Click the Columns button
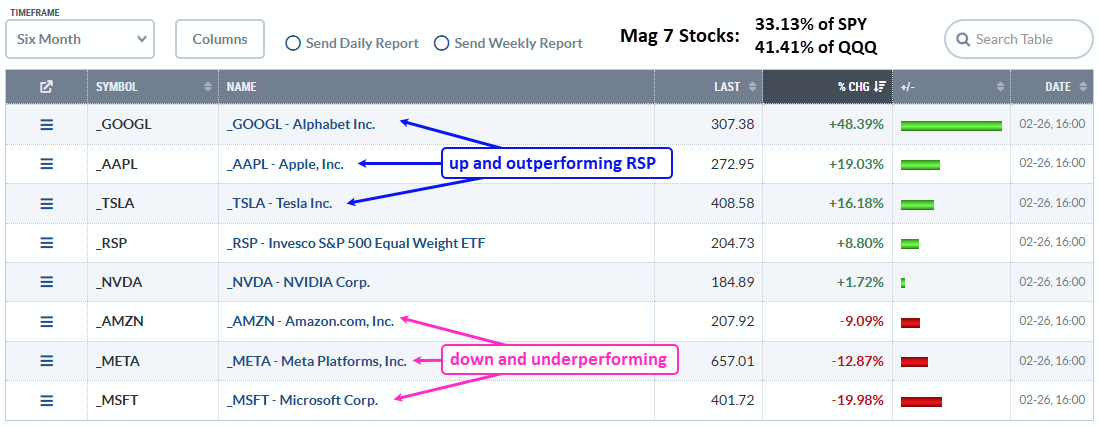This screenshot has width=1098, height=426. (220, 40)
